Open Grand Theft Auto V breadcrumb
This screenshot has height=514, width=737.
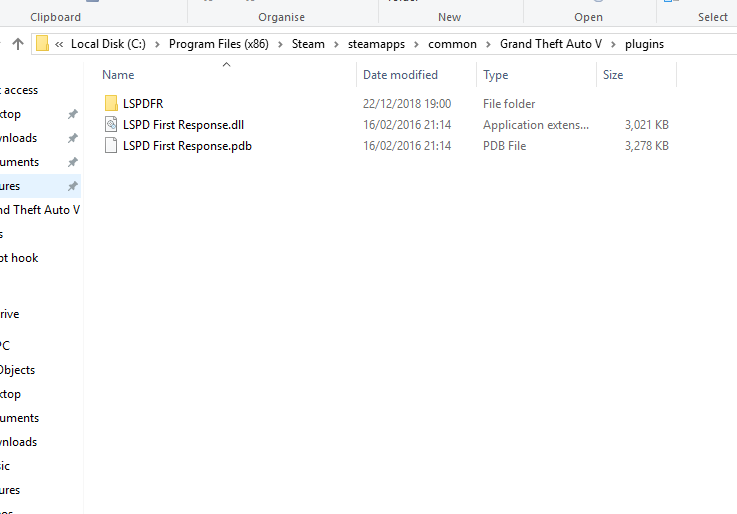(551, 44)
